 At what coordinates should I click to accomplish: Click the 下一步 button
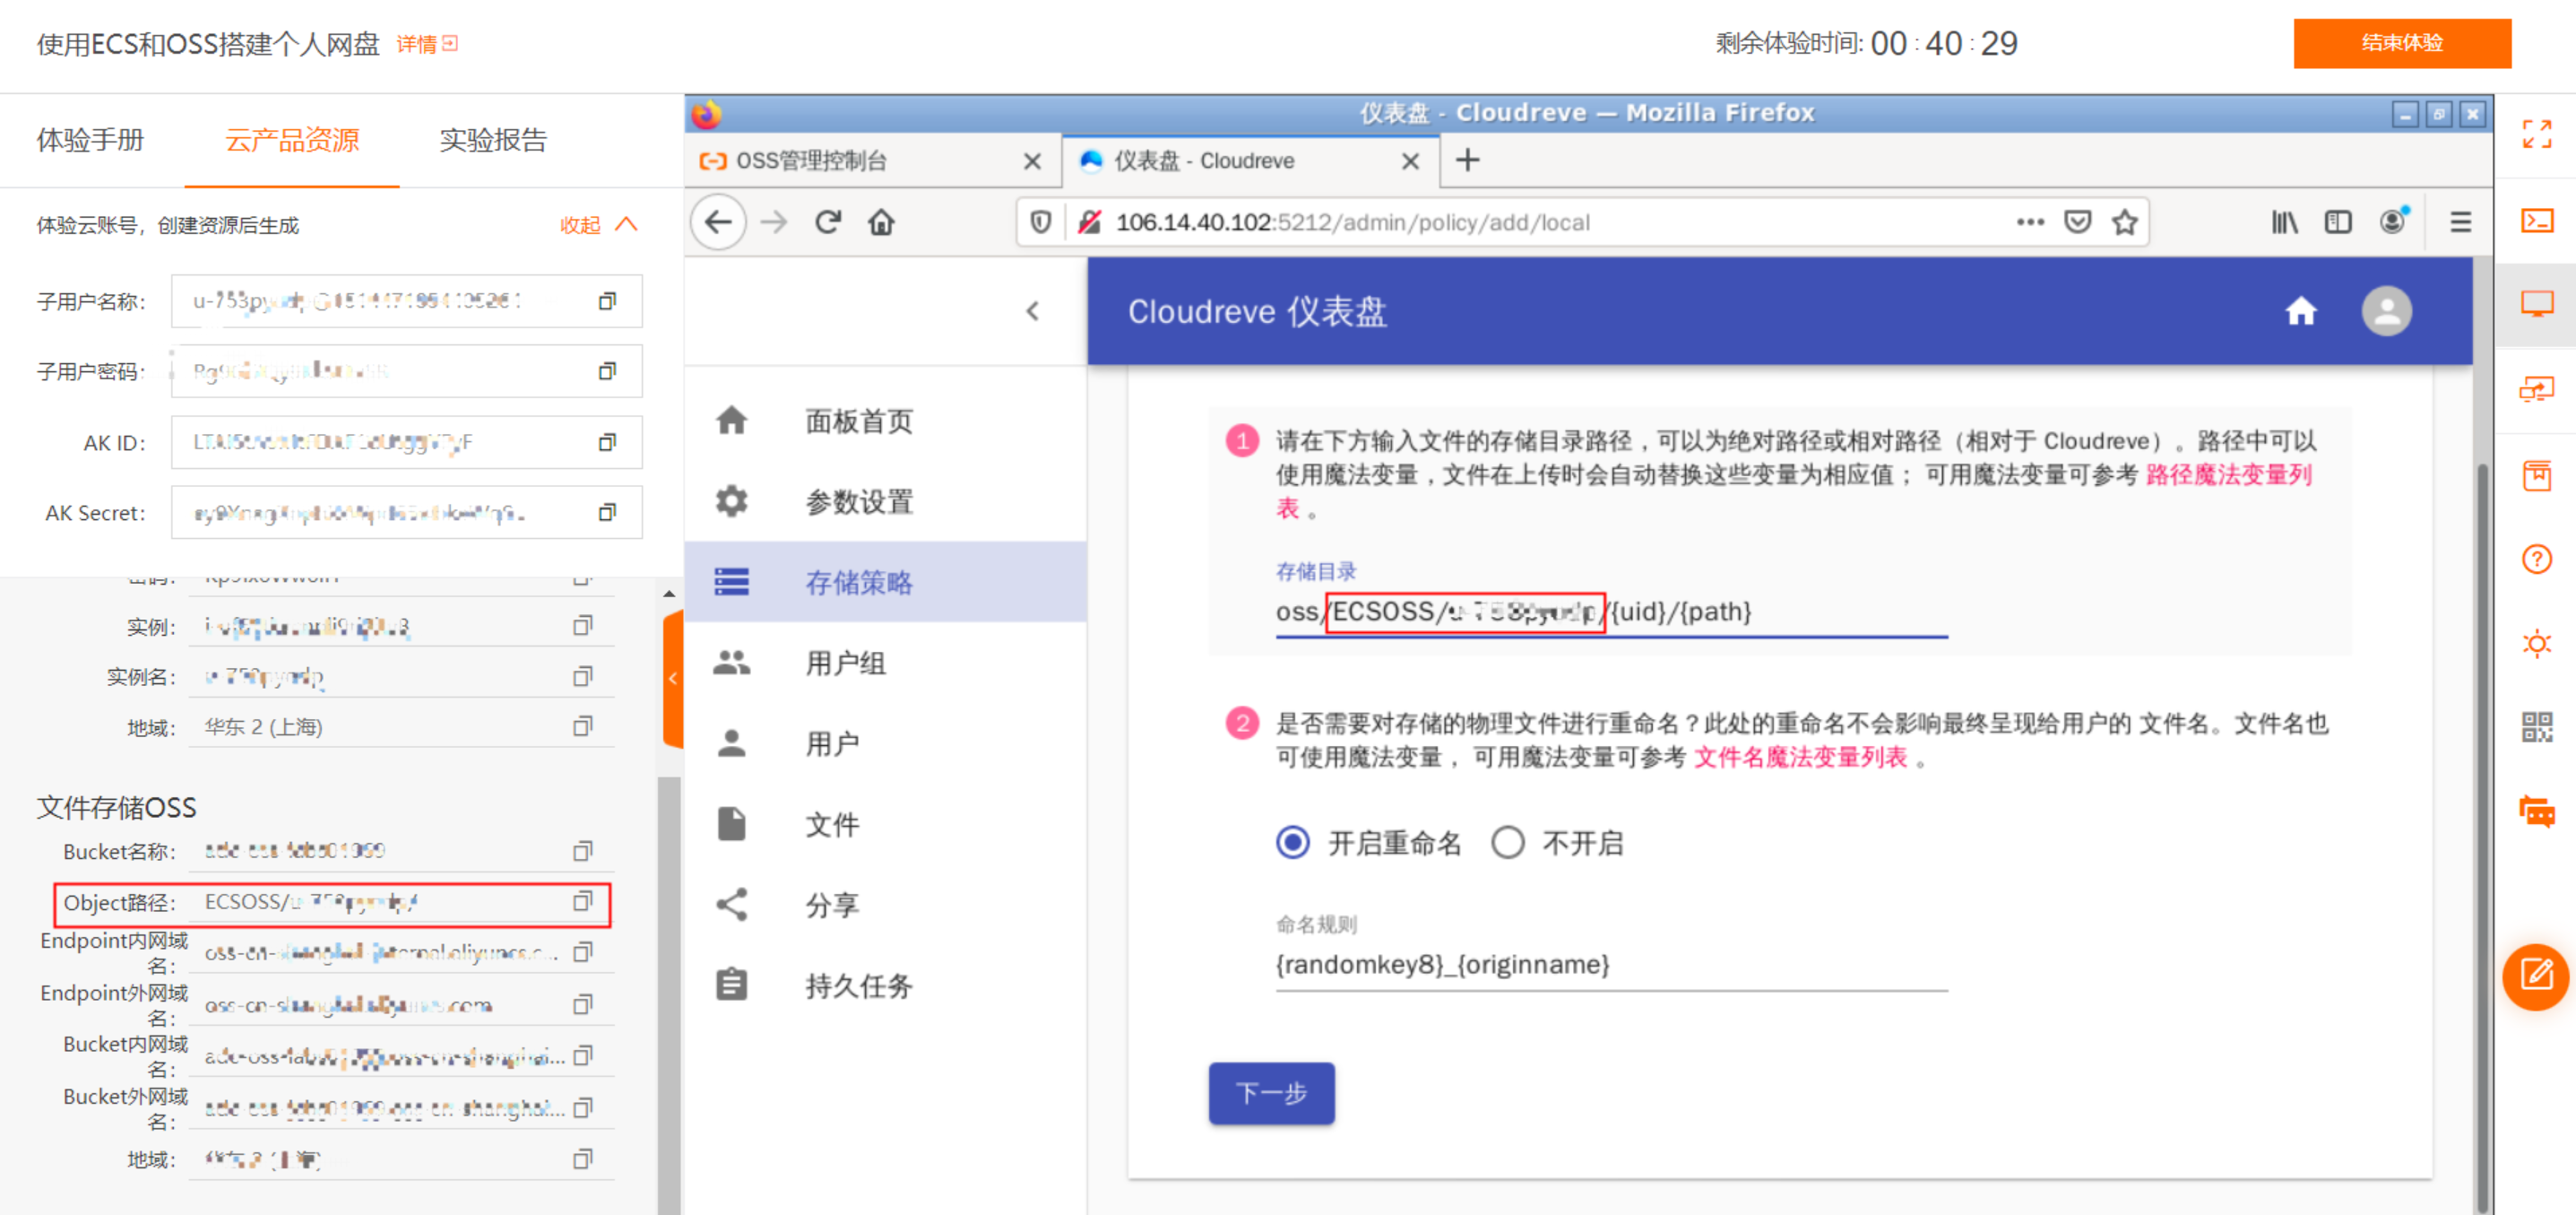click(x=1271, y=1093)
